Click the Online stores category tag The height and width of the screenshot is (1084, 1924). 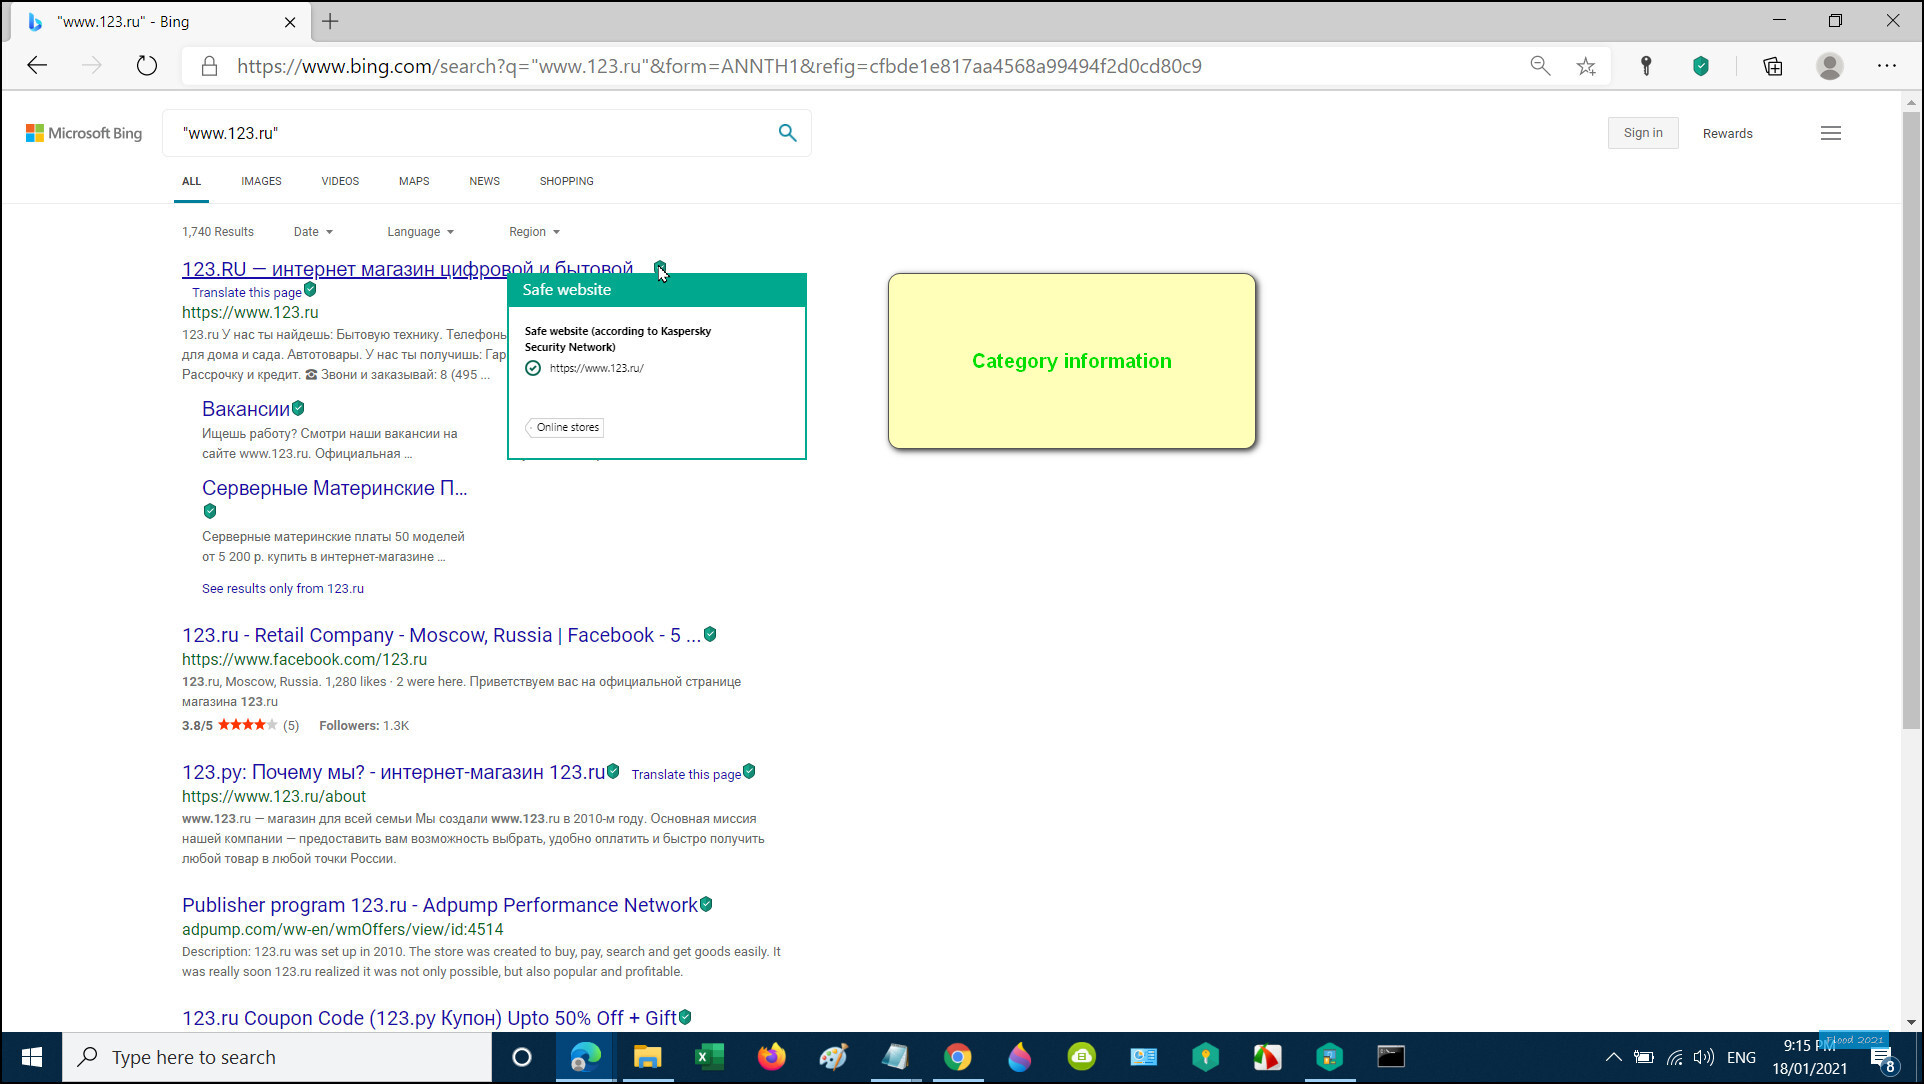(x=566, y=427)
